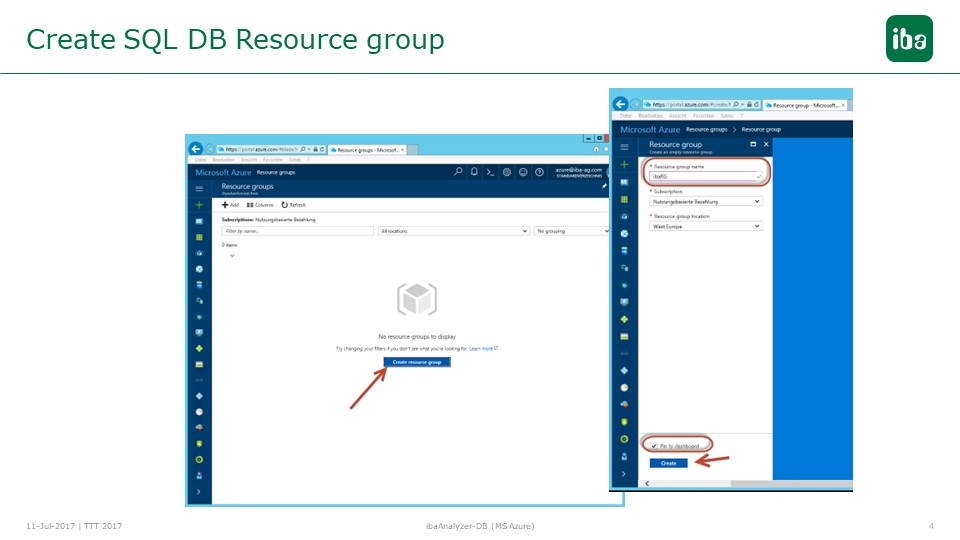The height and width of the screenshot is (540, 960).
Task: Click Columns in Resource groups toolbar
Action: pos(260,205)
